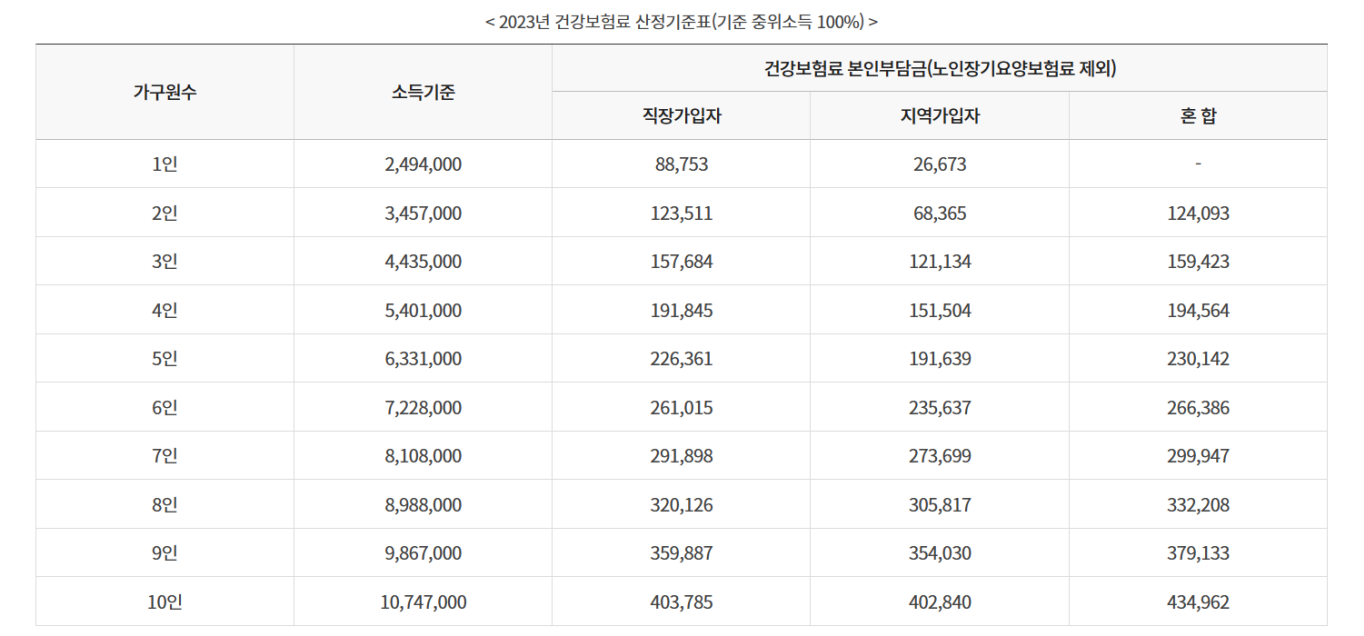This screenshot has height=636, width=1364.
Task: Click regional premium 305,817
Action: coord(940,504)
